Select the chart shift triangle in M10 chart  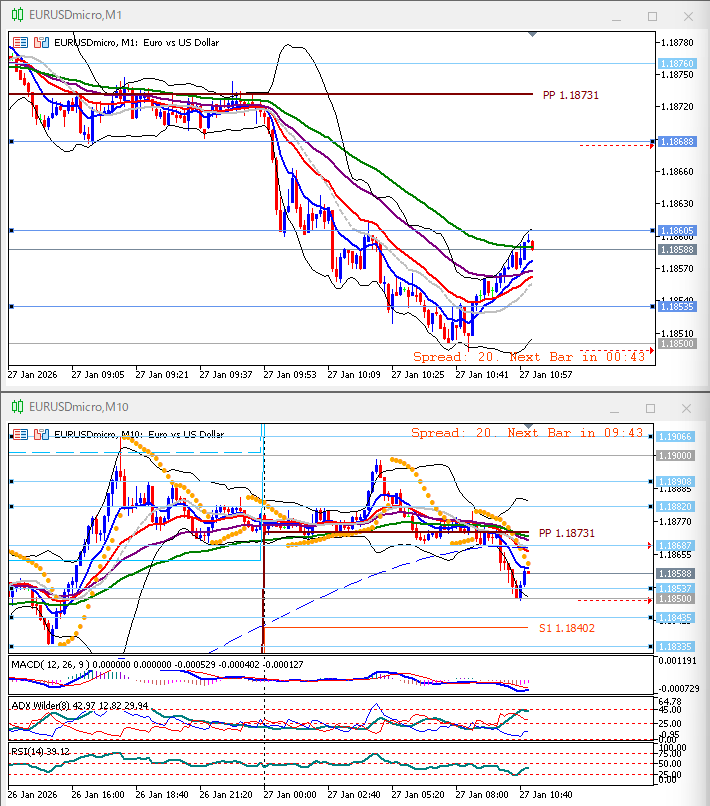(x=532, y=426)
